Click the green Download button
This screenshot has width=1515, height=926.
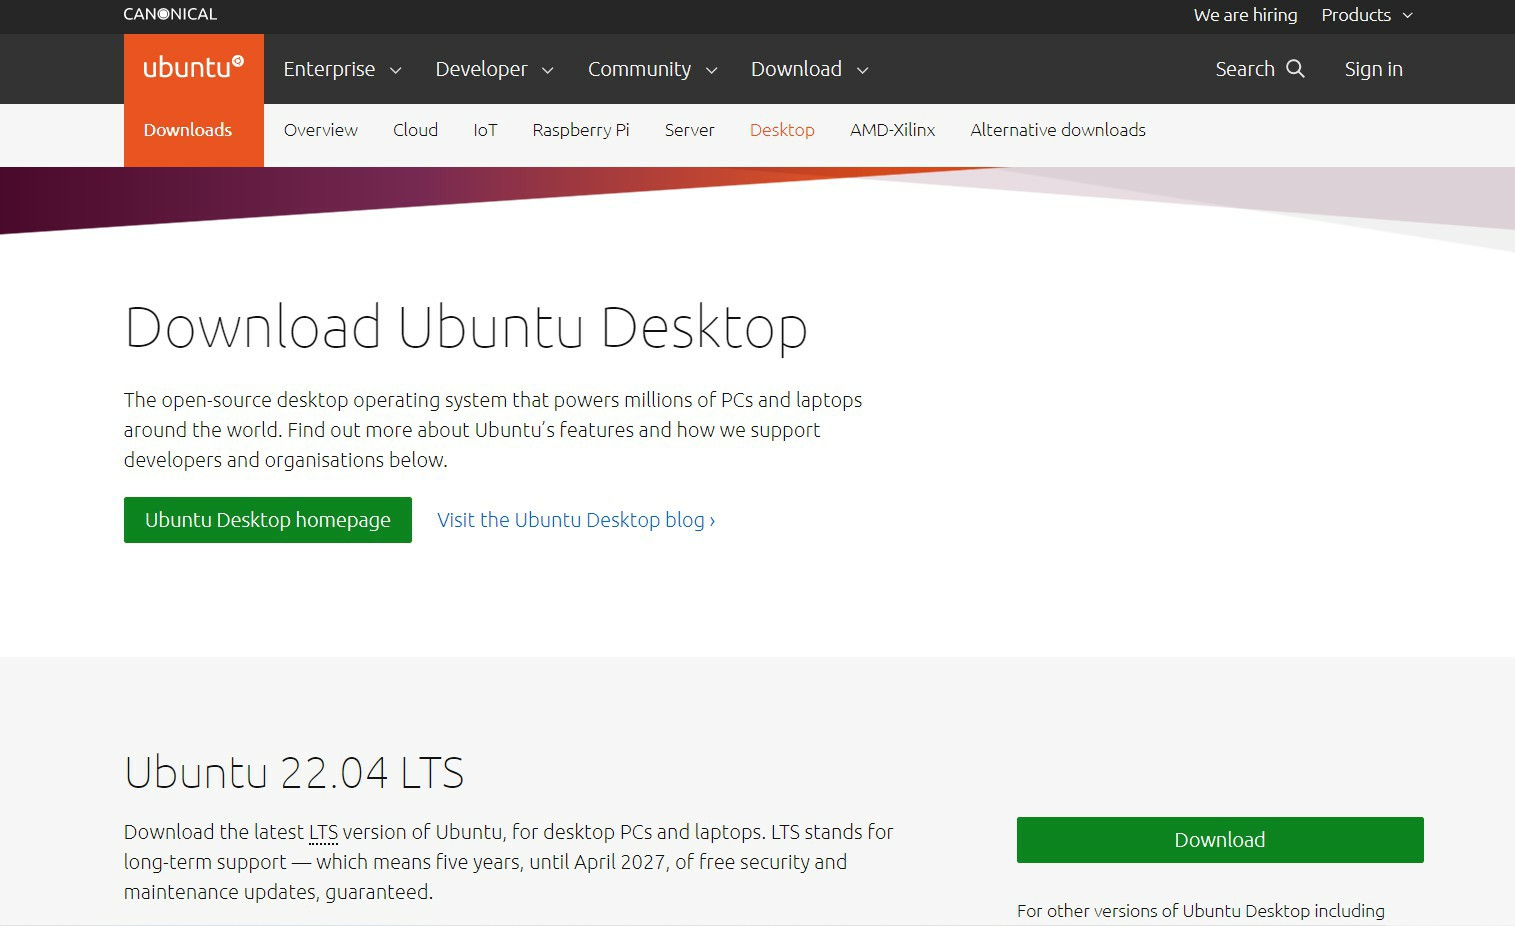(x=1220, y=840)
